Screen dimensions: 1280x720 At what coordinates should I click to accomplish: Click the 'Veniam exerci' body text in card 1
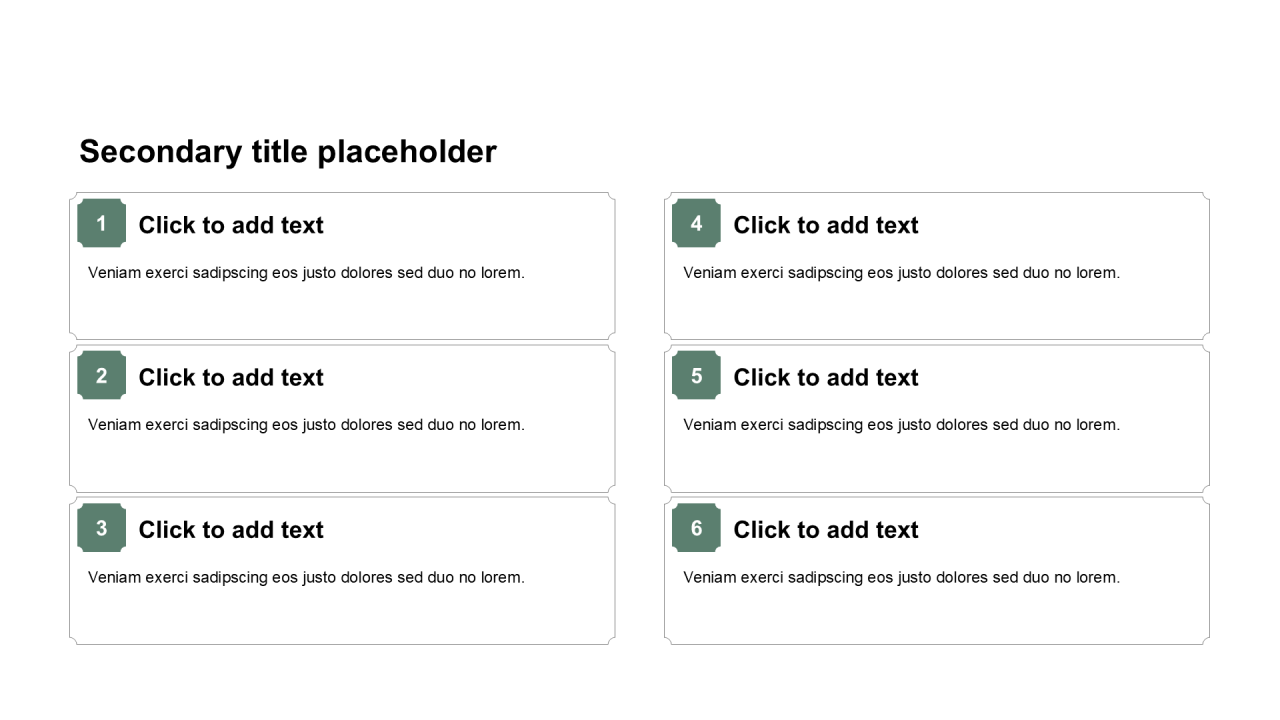click(306, 273)
